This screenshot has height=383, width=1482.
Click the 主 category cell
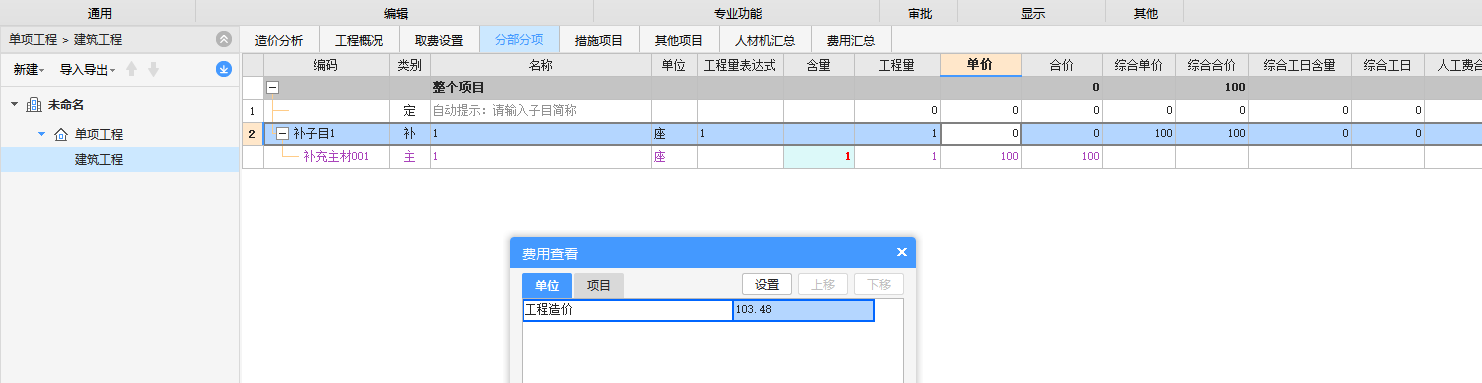point(409,156)
